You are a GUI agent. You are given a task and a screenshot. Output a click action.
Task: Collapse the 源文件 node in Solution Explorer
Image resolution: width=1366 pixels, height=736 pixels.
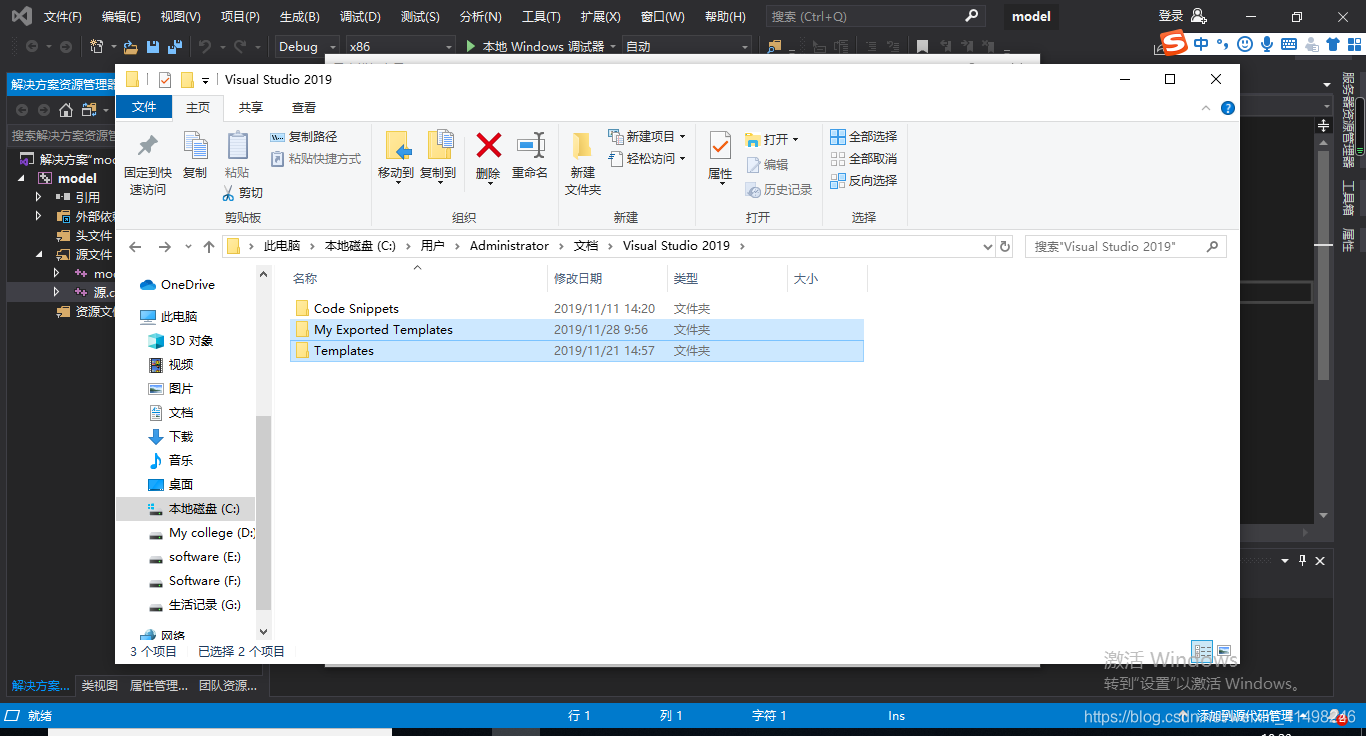(x=39, y=254)
